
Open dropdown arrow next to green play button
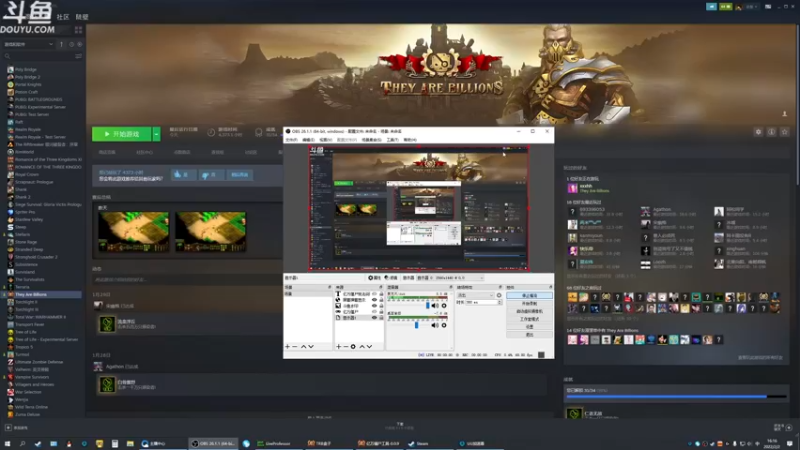(x=157, y=134)
